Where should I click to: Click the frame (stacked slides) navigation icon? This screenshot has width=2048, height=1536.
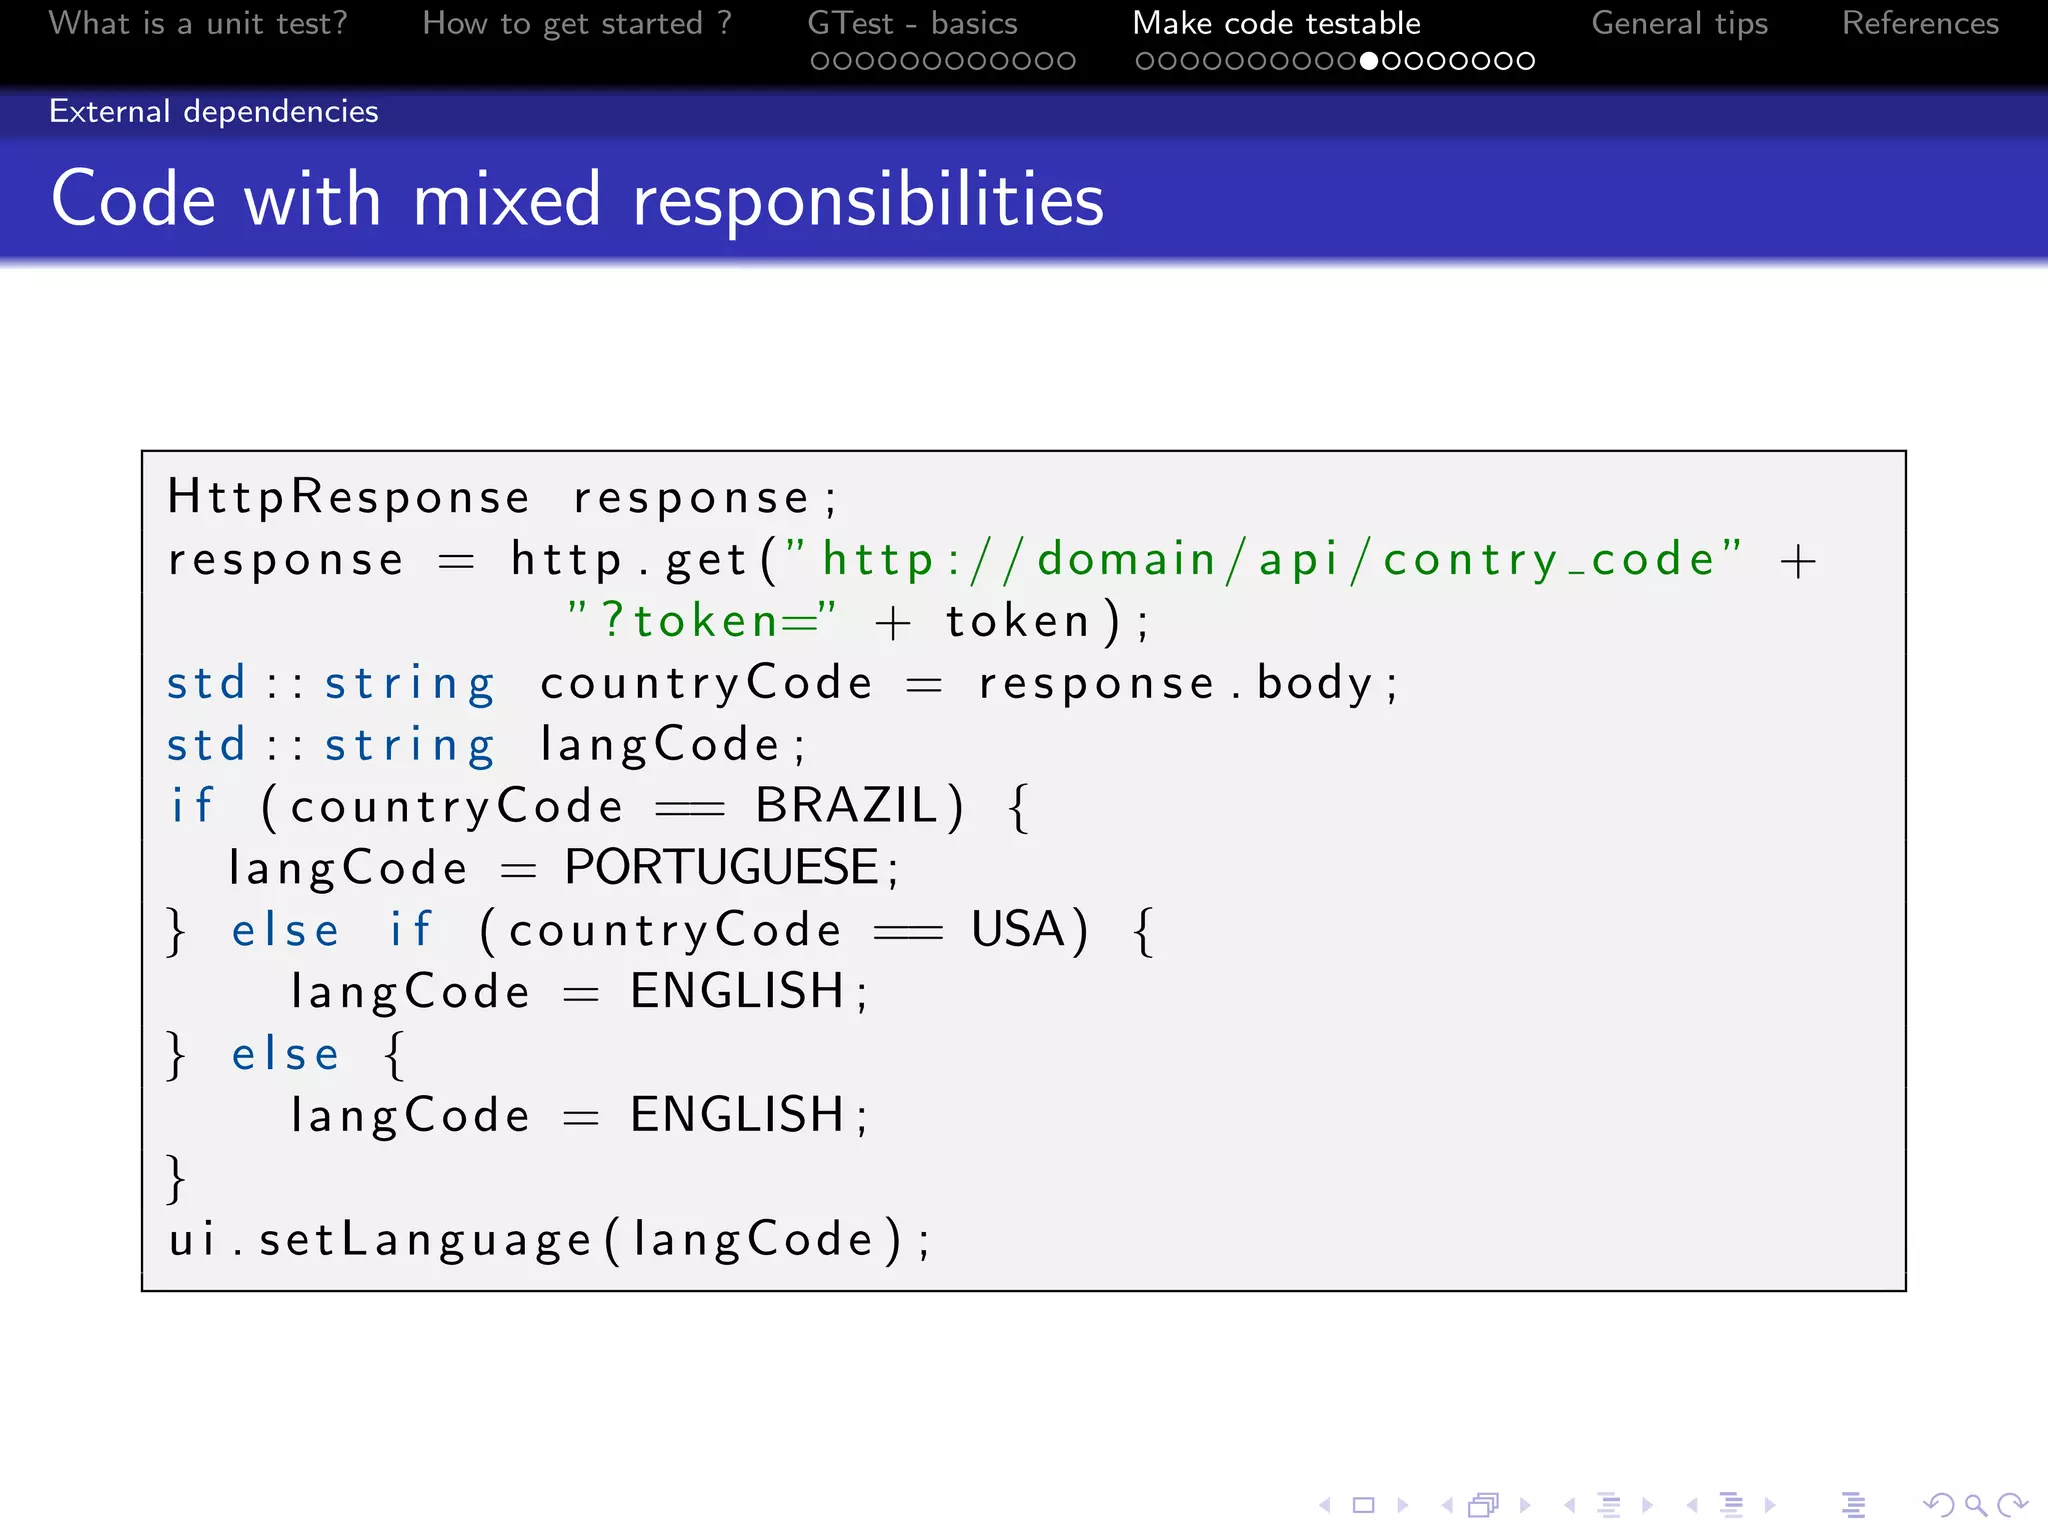(x=1484, y=1505)
